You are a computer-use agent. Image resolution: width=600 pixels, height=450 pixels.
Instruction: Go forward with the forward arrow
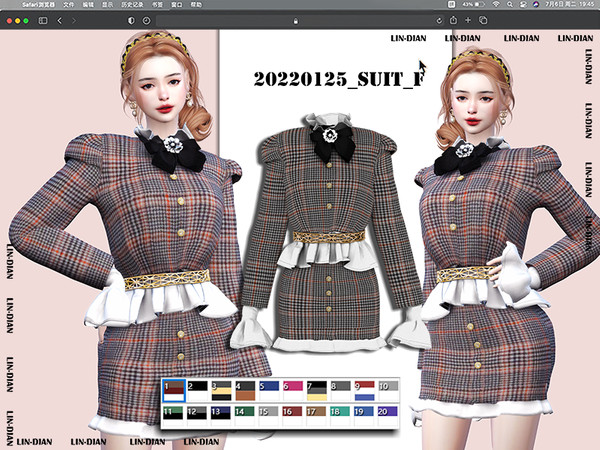(74, 20)
